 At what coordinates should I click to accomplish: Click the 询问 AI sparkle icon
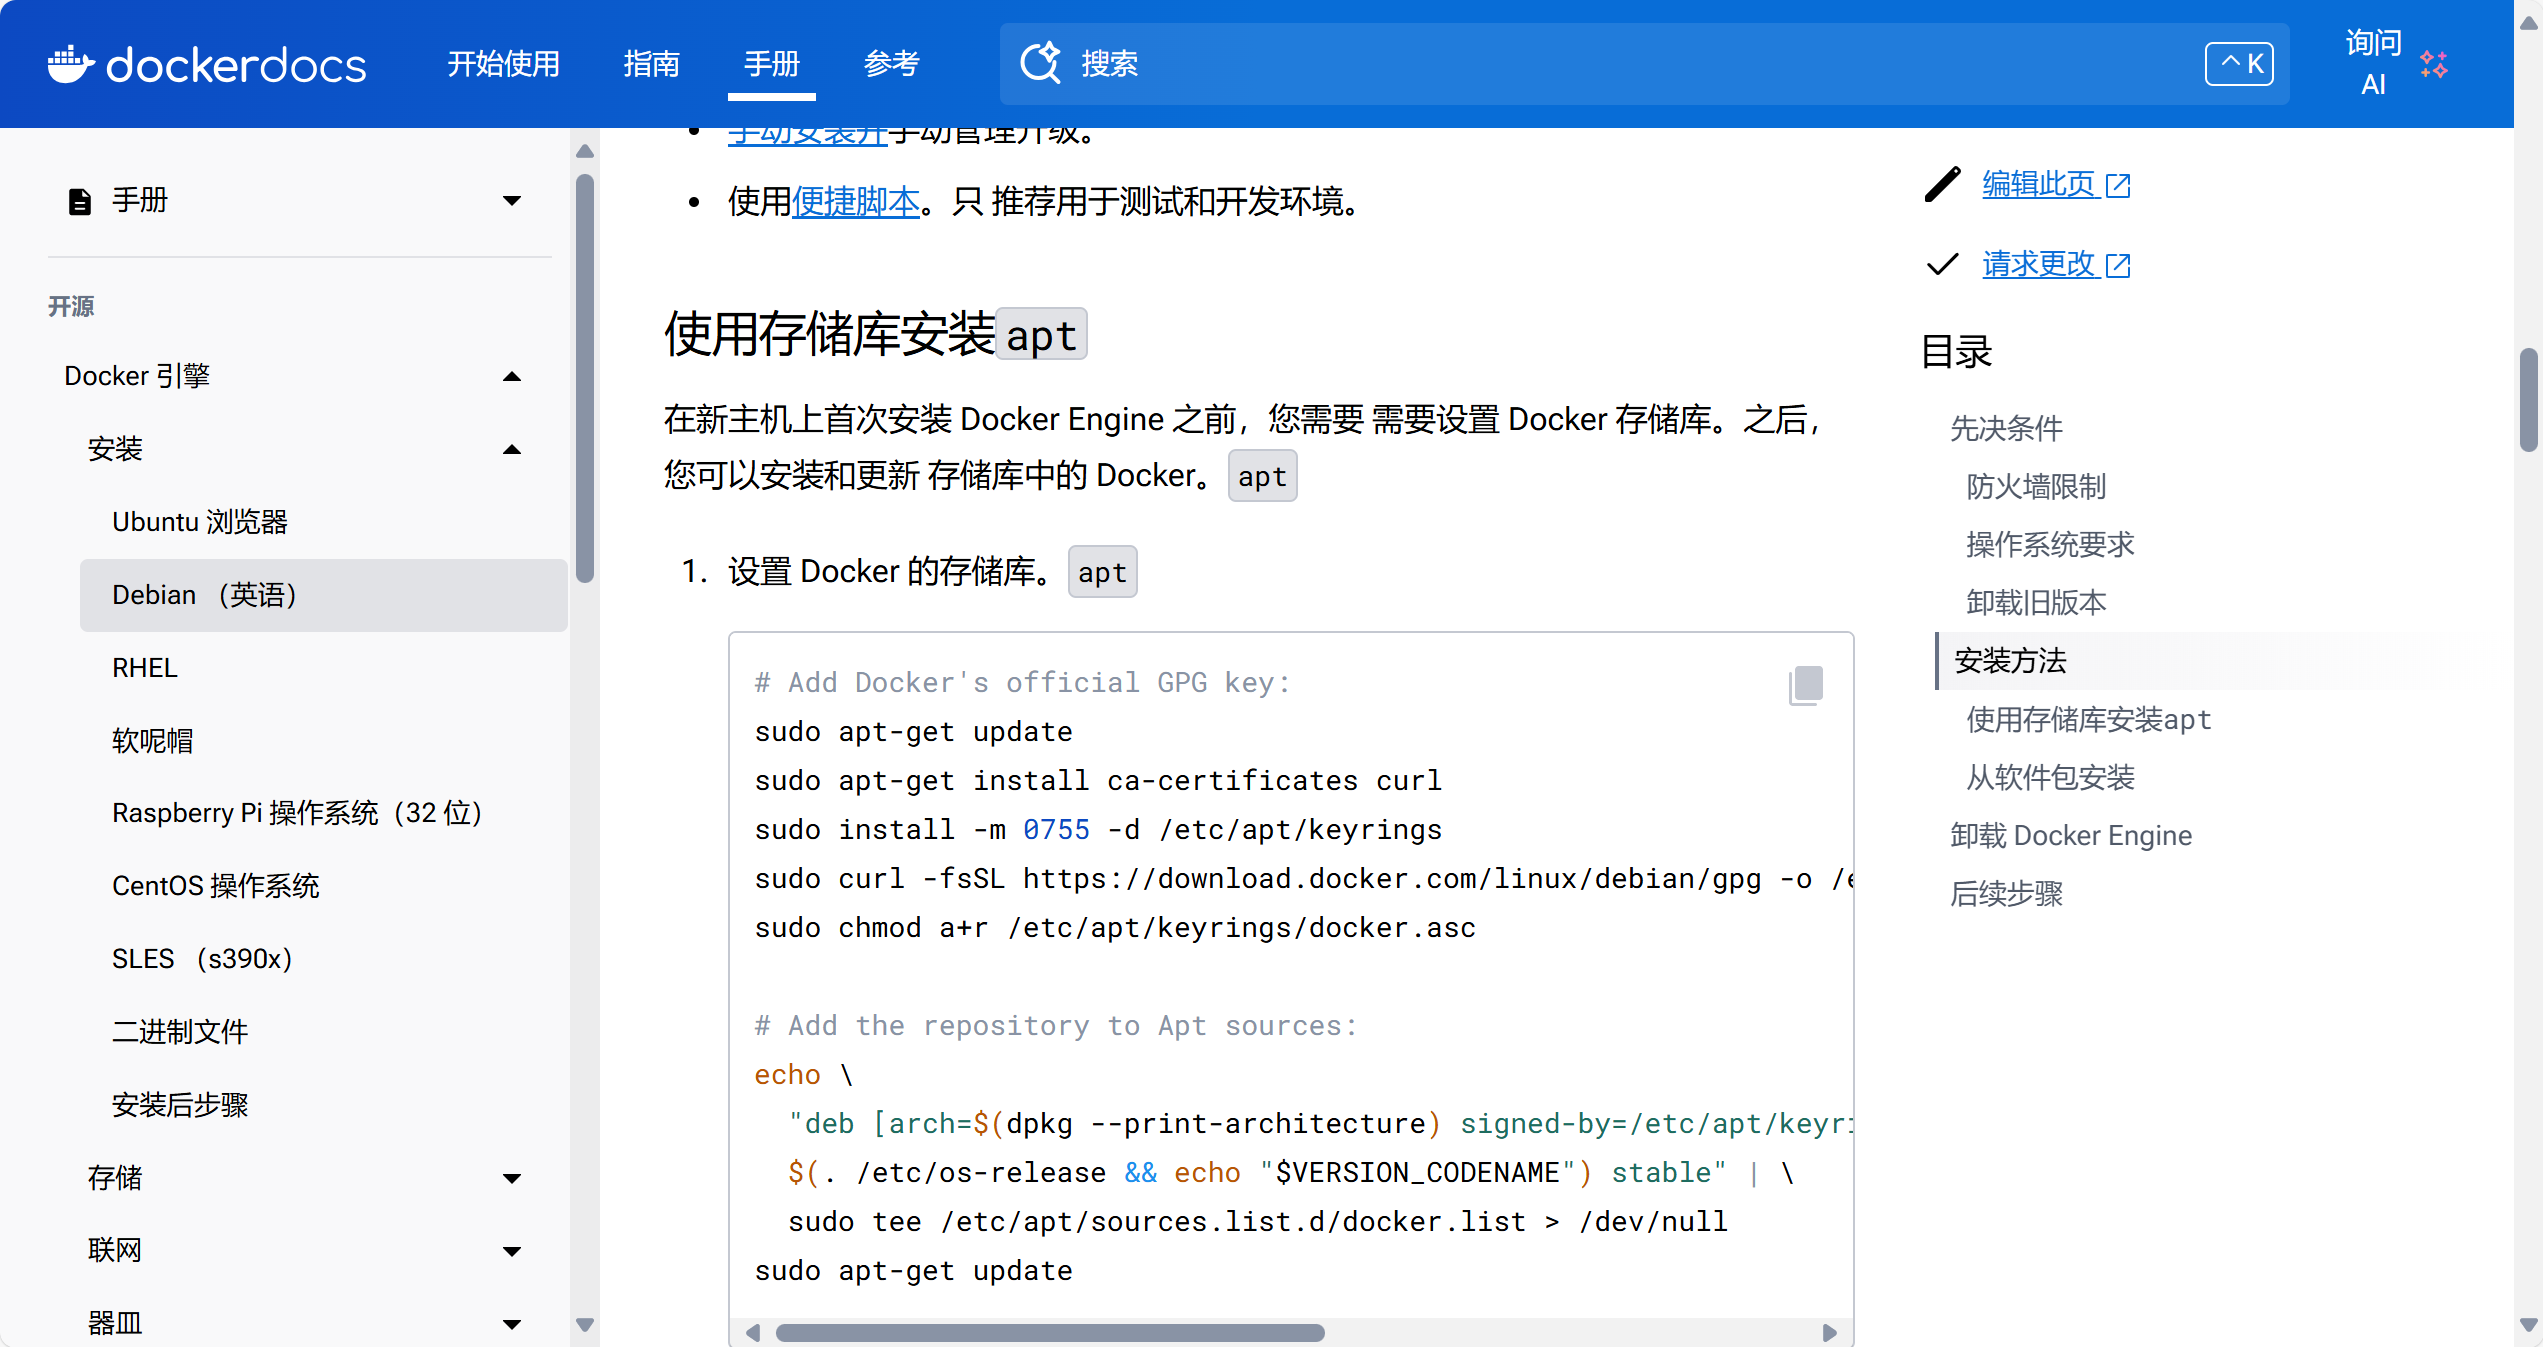(2433, 65)
